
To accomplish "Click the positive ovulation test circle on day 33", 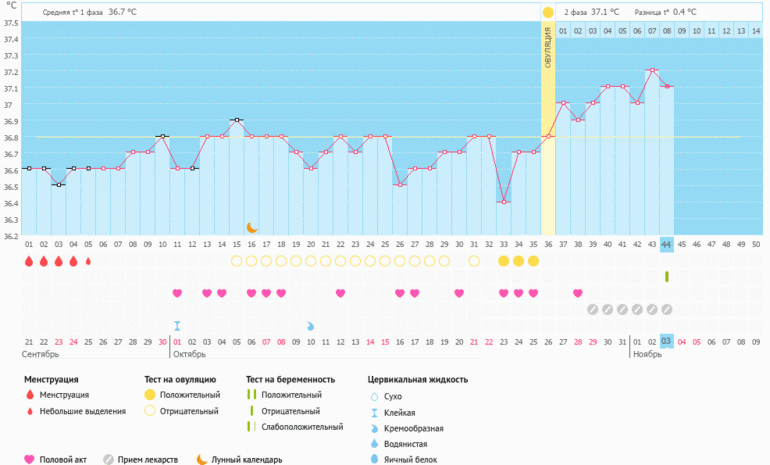I will pyautogui.click(x=504, y=261).
